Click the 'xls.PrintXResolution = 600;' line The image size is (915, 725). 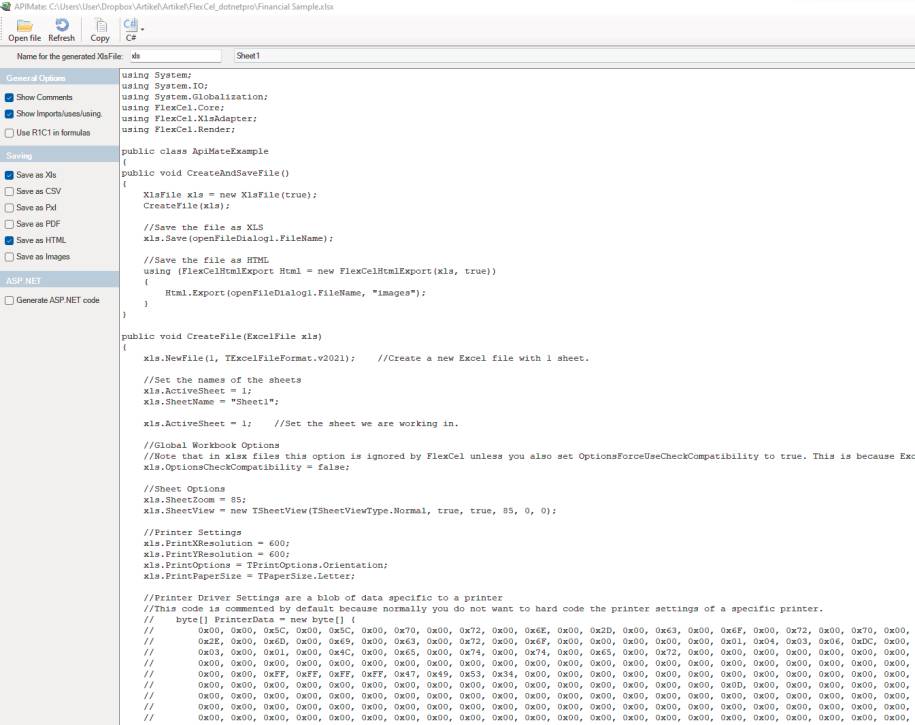[x=216, y=543]
